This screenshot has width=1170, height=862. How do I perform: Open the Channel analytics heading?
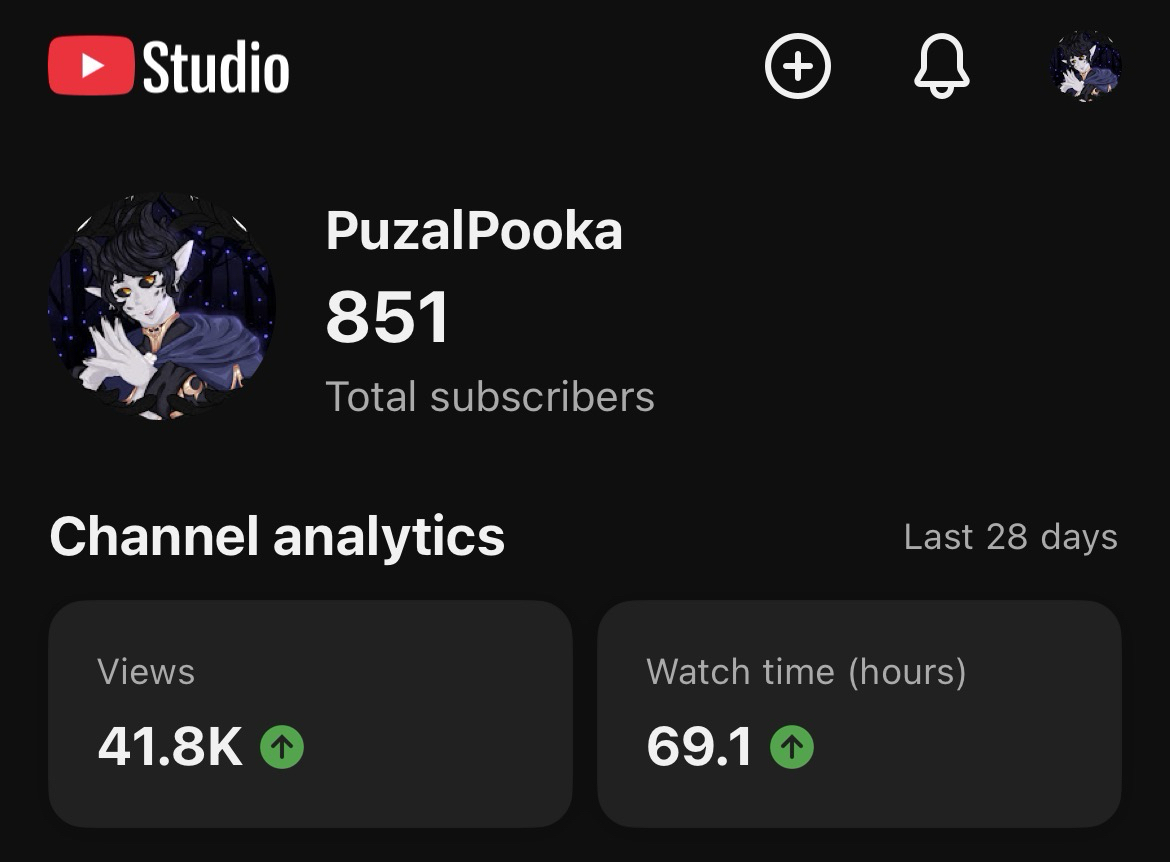pyautogui.click(x=277, y=536)
